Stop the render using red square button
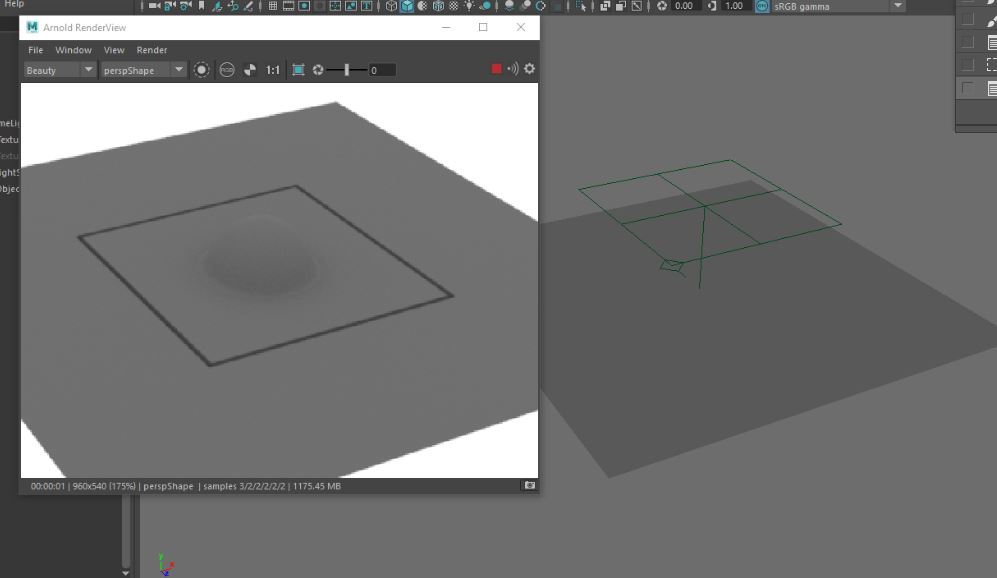The width and height of the screenshot is (997, 578). tap(495, 70)
